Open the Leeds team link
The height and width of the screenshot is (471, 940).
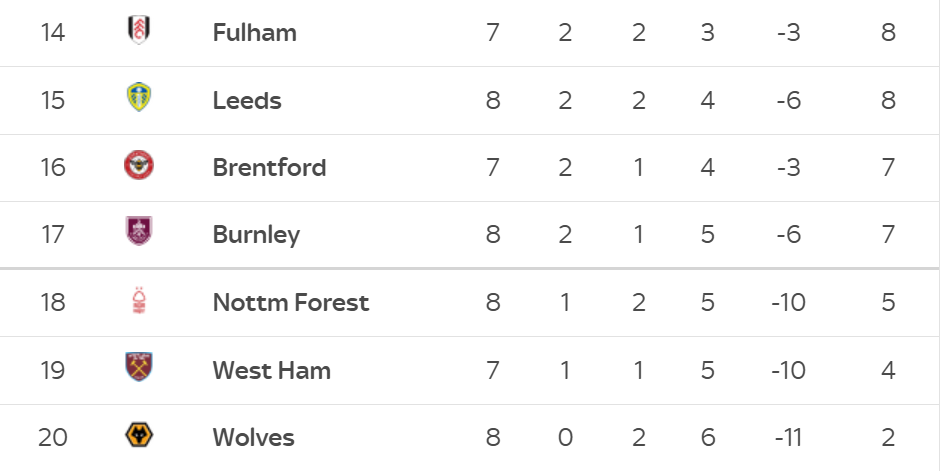[247, 100]
